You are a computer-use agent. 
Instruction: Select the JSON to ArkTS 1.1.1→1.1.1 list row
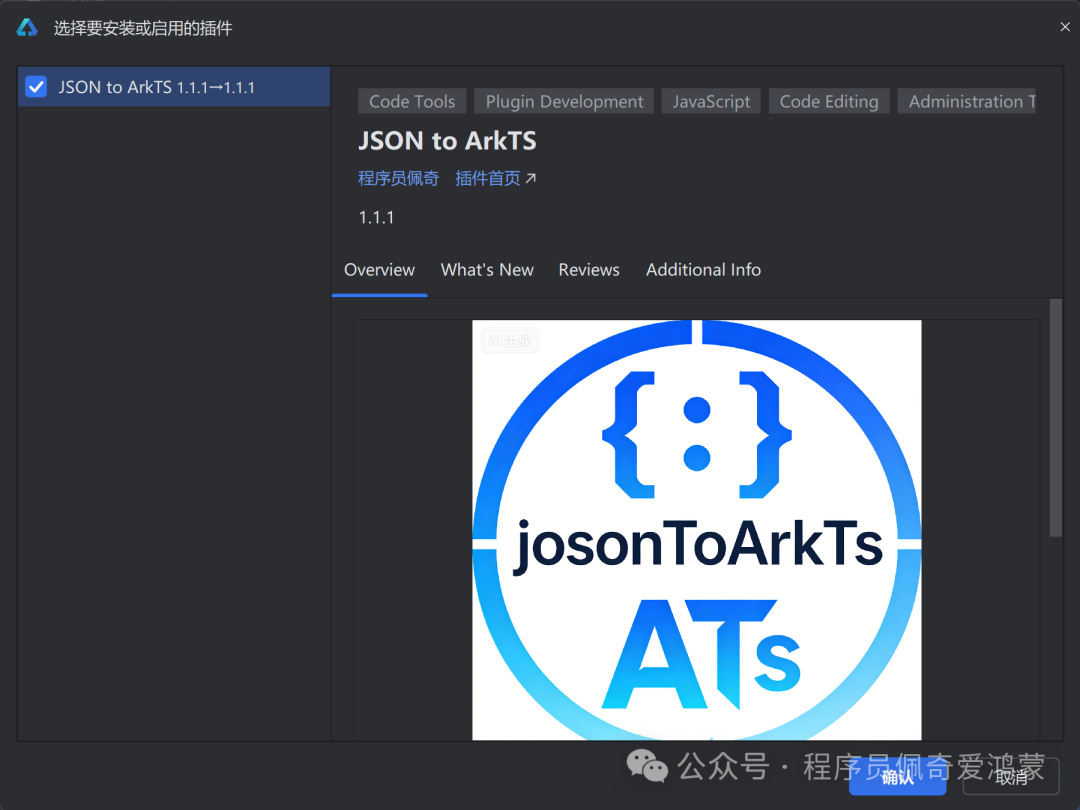174,87
